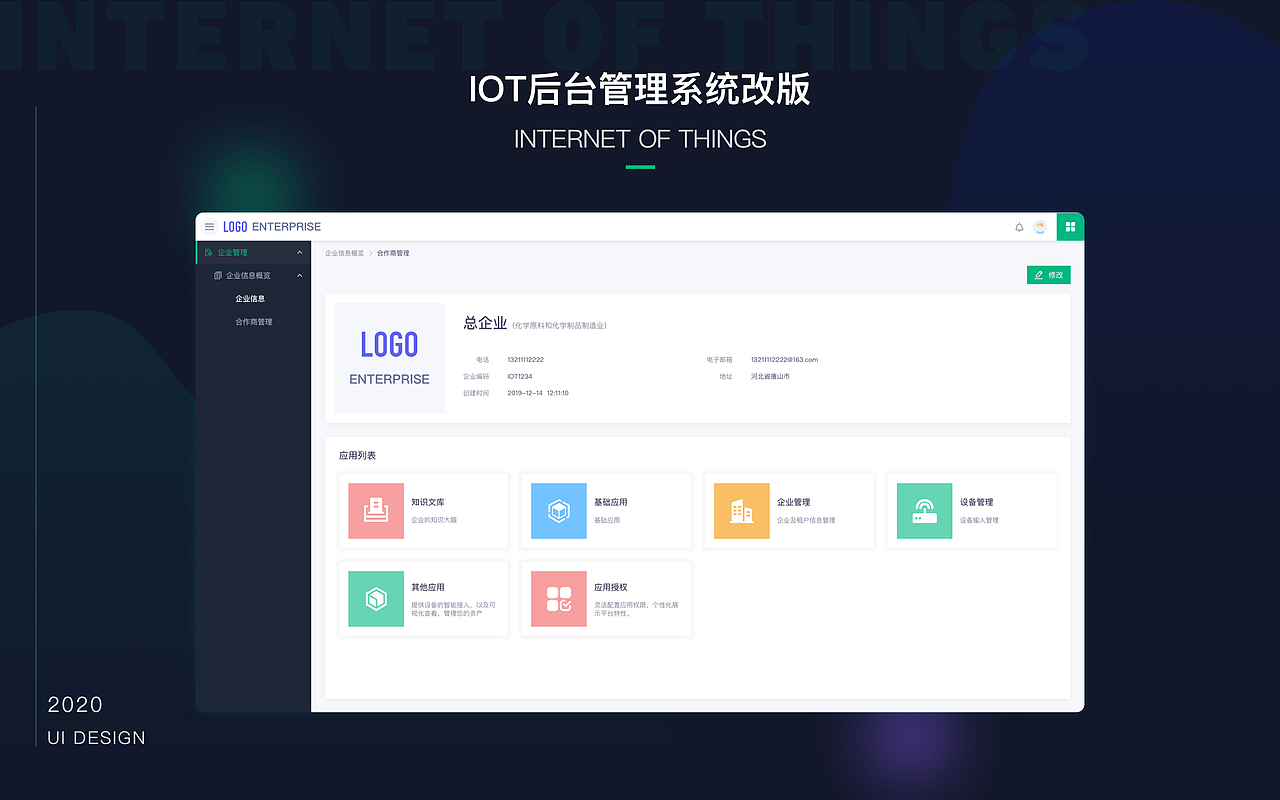Click the 设备管理 green router icon
Screen dimensions: 1280x800
[925, 511]
